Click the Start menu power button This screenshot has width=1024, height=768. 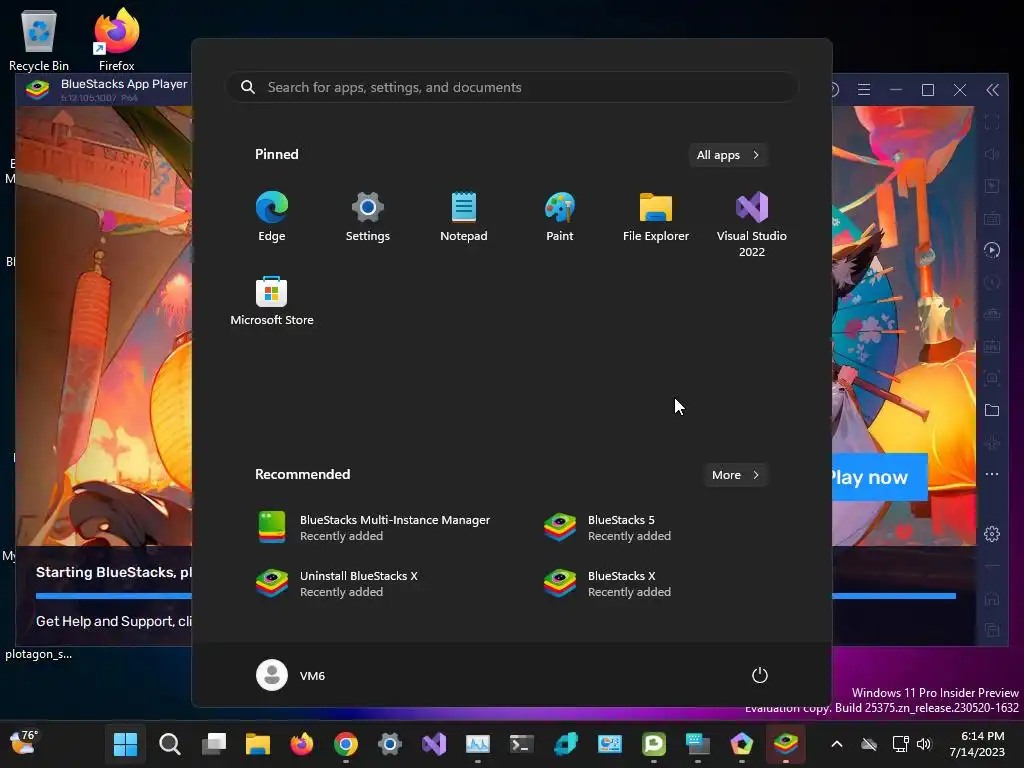coord(760,675)
